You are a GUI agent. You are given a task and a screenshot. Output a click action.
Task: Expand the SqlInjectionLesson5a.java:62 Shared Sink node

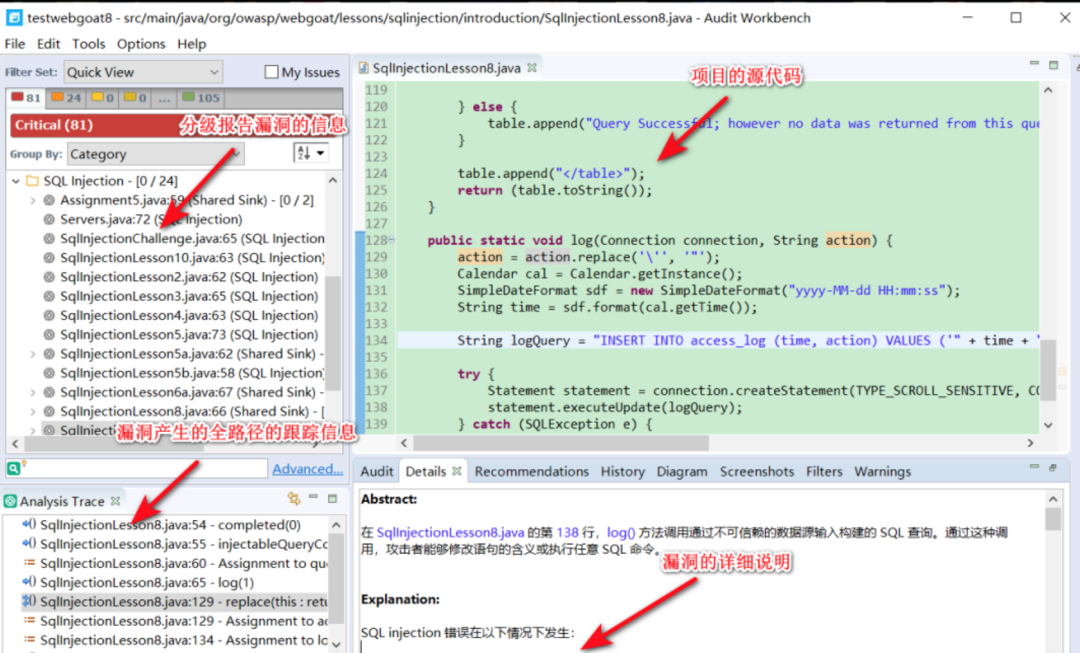tap(32, 354)
